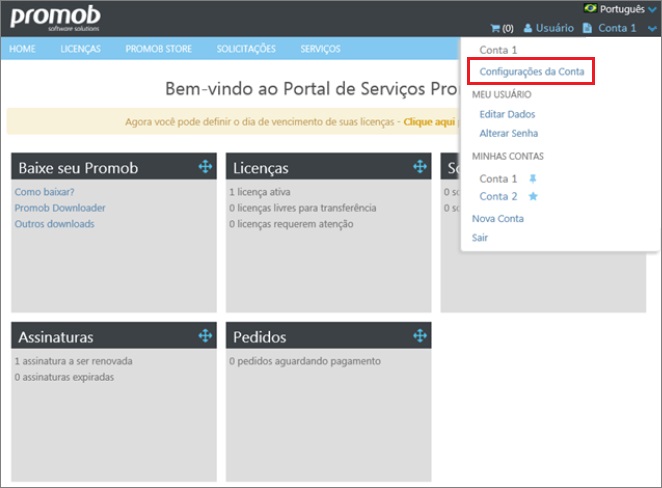Select Configurações da Conta
The height and width of the screenshot is (488, 662).
[532, 72]
